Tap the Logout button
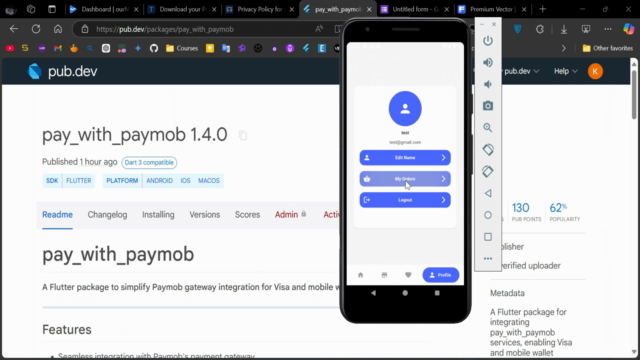The image size is (640, 360). [405, 200]
